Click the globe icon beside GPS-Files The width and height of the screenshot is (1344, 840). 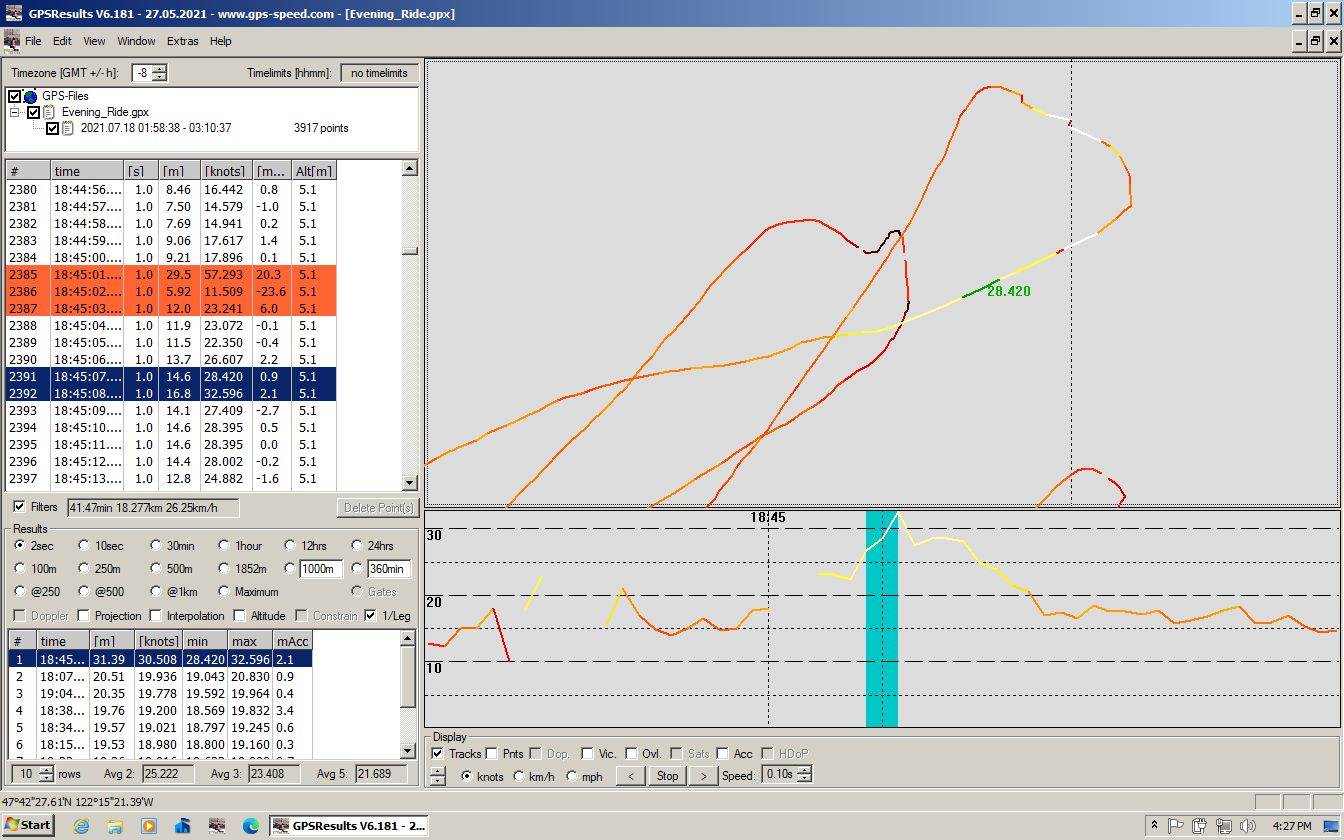[x=30, y=96]
